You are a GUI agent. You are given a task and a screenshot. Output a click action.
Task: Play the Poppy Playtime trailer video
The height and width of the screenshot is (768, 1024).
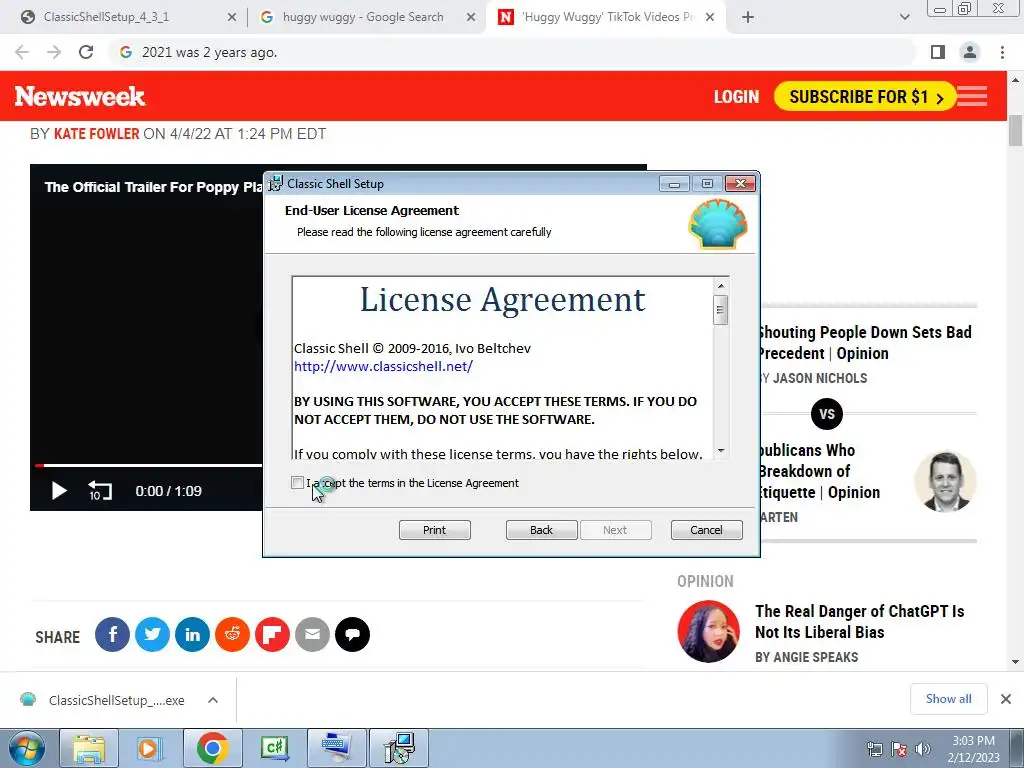[x=59, y=491]
